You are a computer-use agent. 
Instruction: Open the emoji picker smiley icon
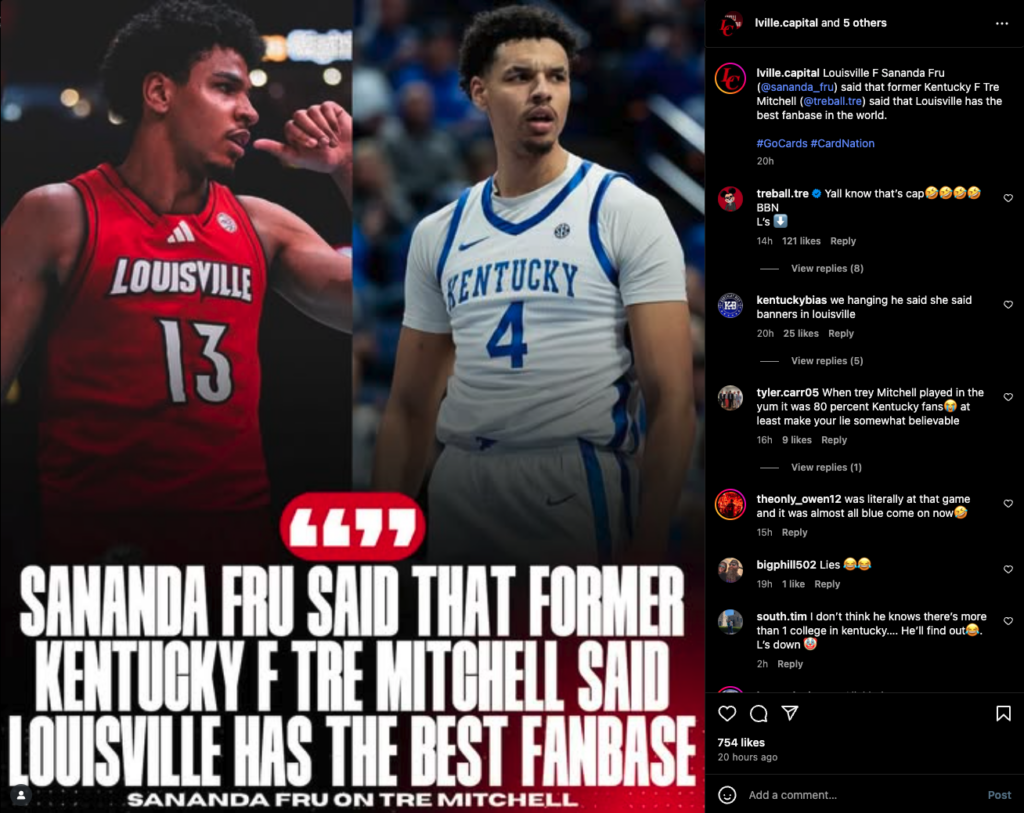[727, 795]
